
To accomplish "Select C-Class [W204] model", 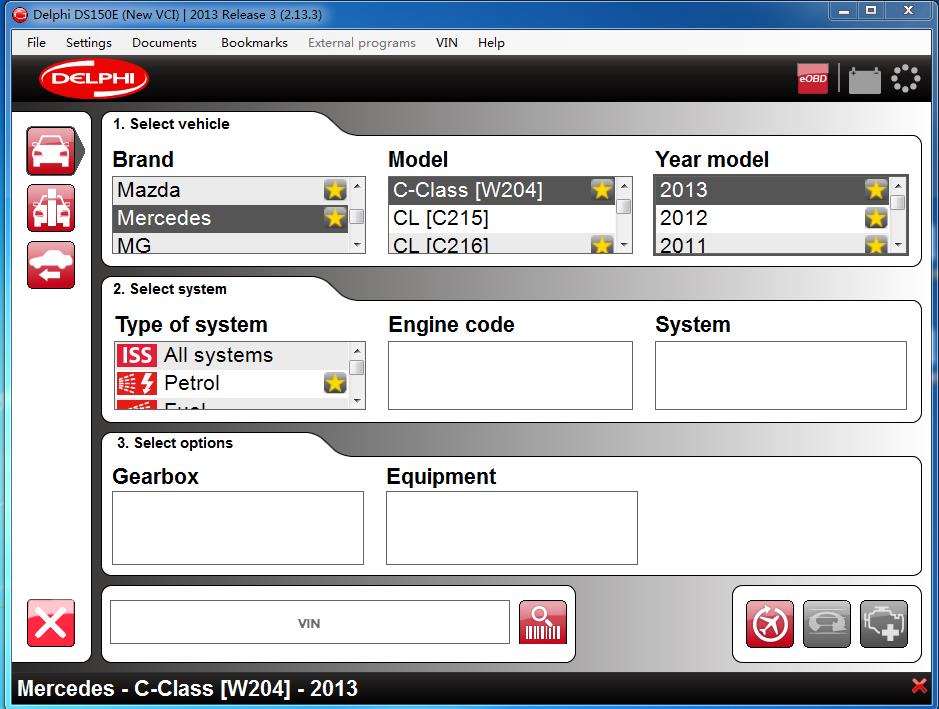I will [x=502, y=190].
